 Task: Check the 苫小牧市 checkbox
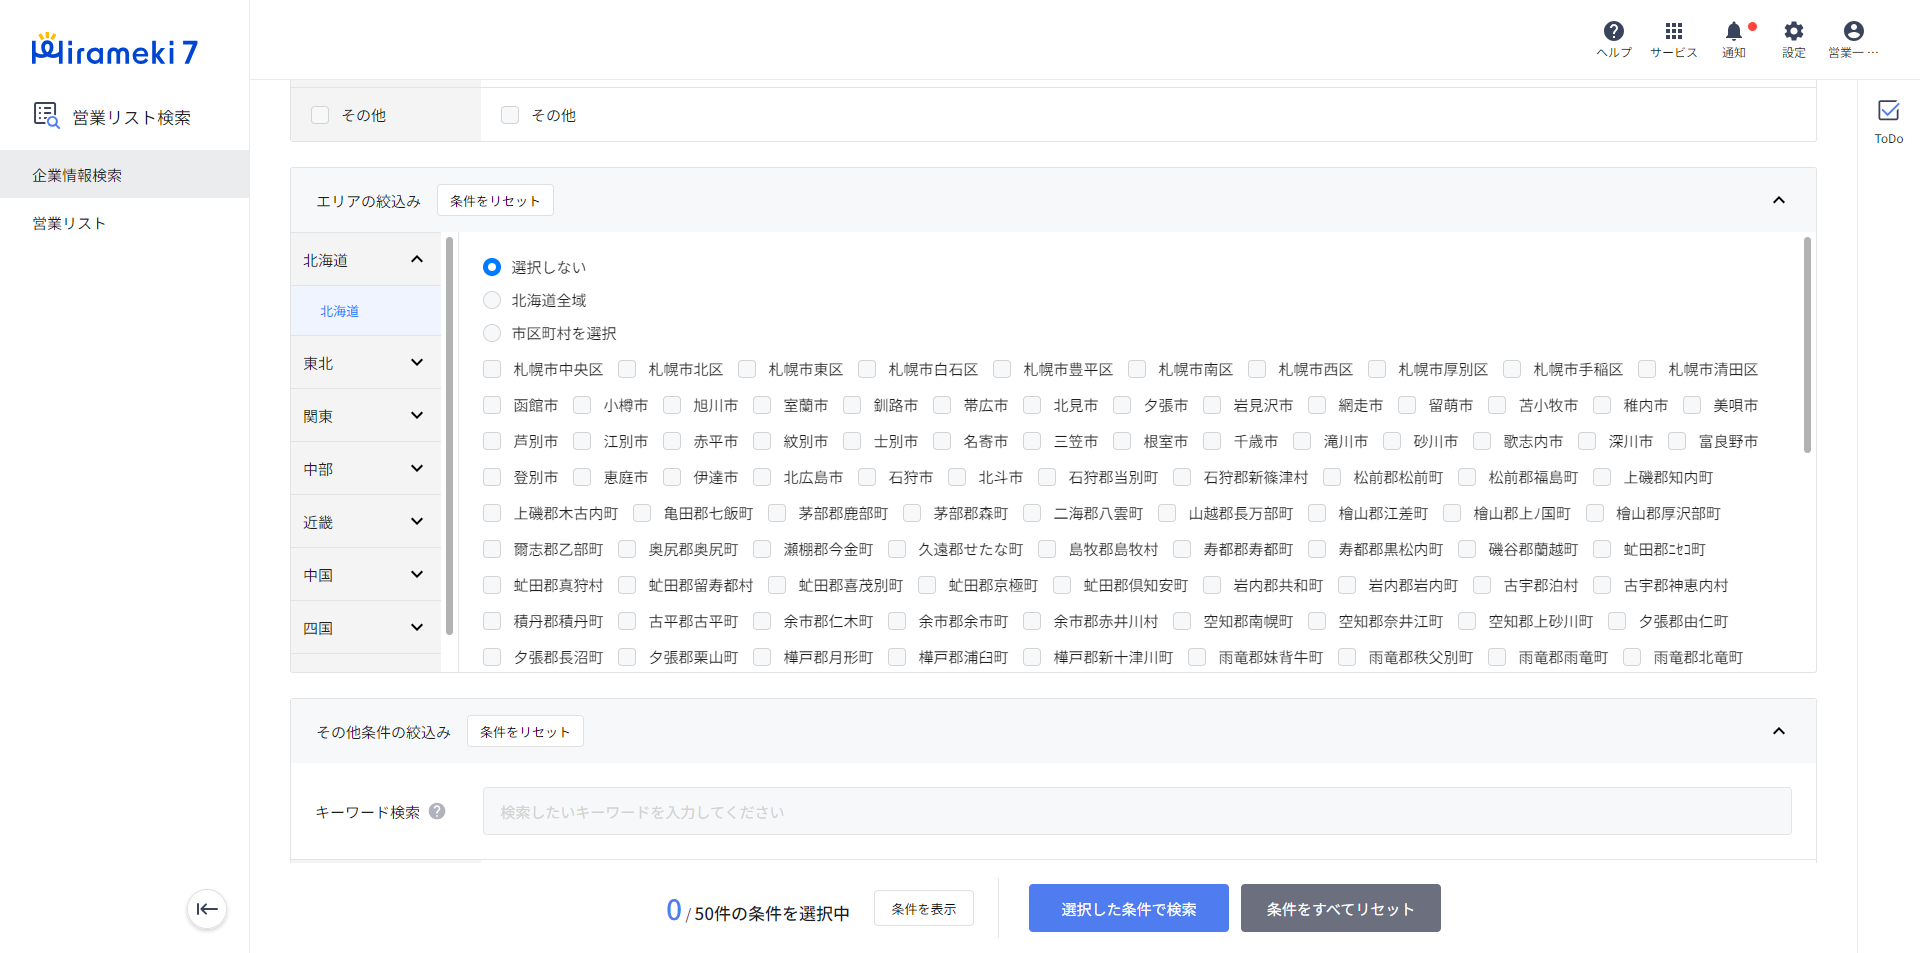pos(1497,405)
